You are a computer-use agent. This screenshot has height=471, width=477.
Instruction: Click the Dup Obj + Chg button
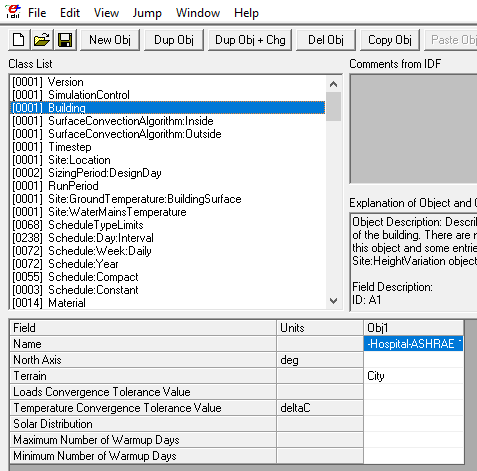coord(250,40)
